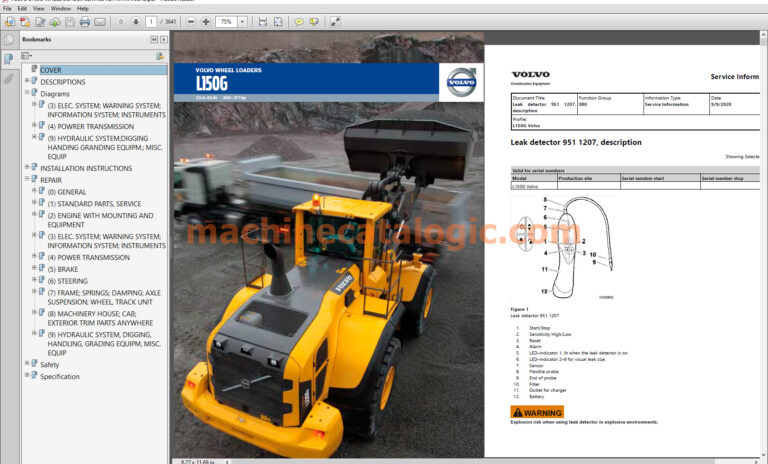Open the edit/sign document tool icon
The height and width of the screenshot is (464, 768).
click(x=40, y=22)
